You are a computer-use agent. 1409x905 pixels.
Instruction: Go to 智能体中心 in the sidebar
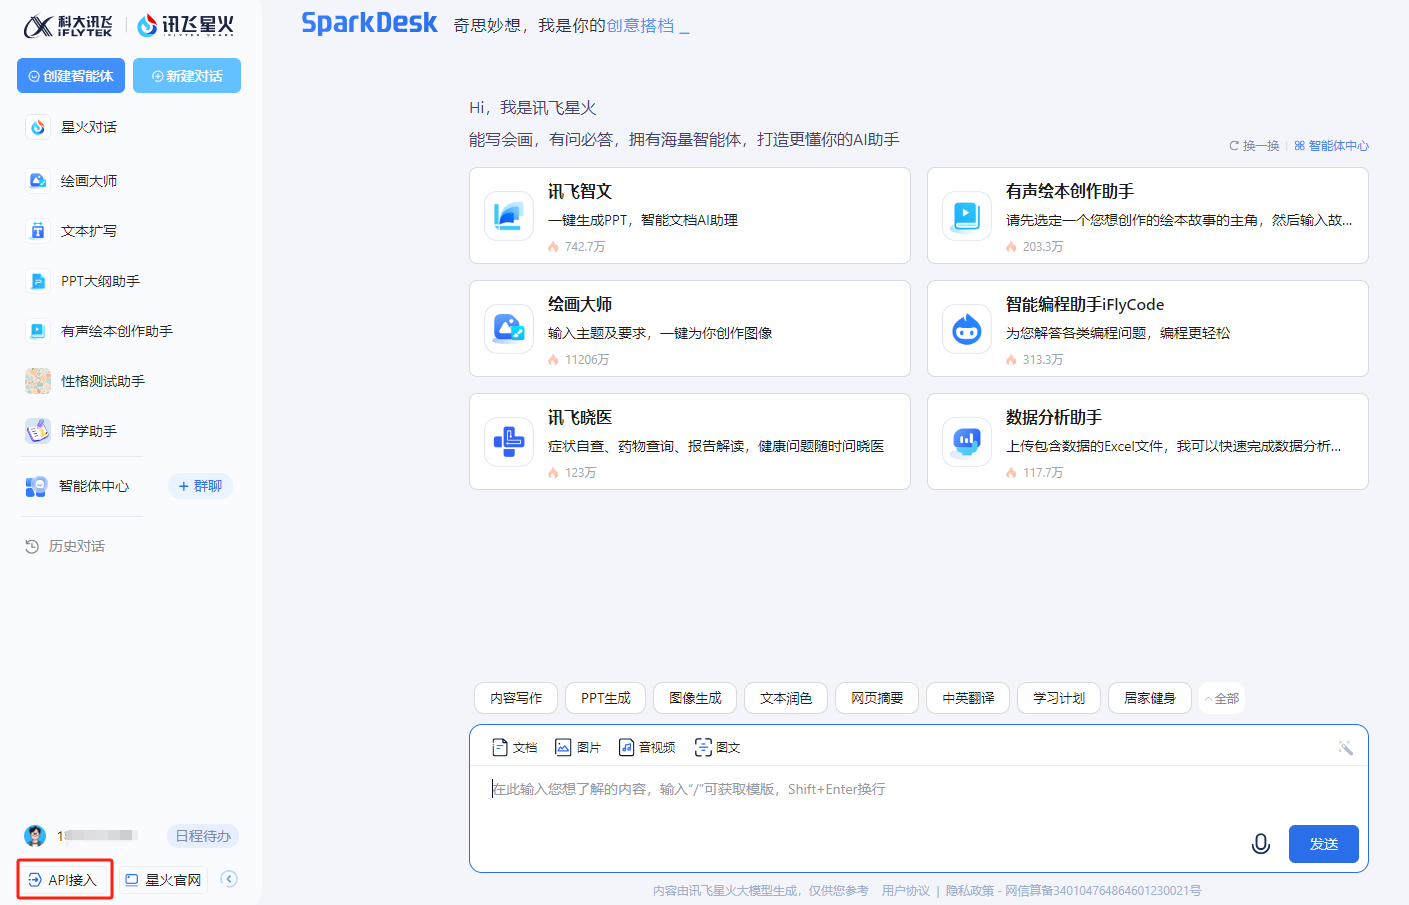click(94, 486)
